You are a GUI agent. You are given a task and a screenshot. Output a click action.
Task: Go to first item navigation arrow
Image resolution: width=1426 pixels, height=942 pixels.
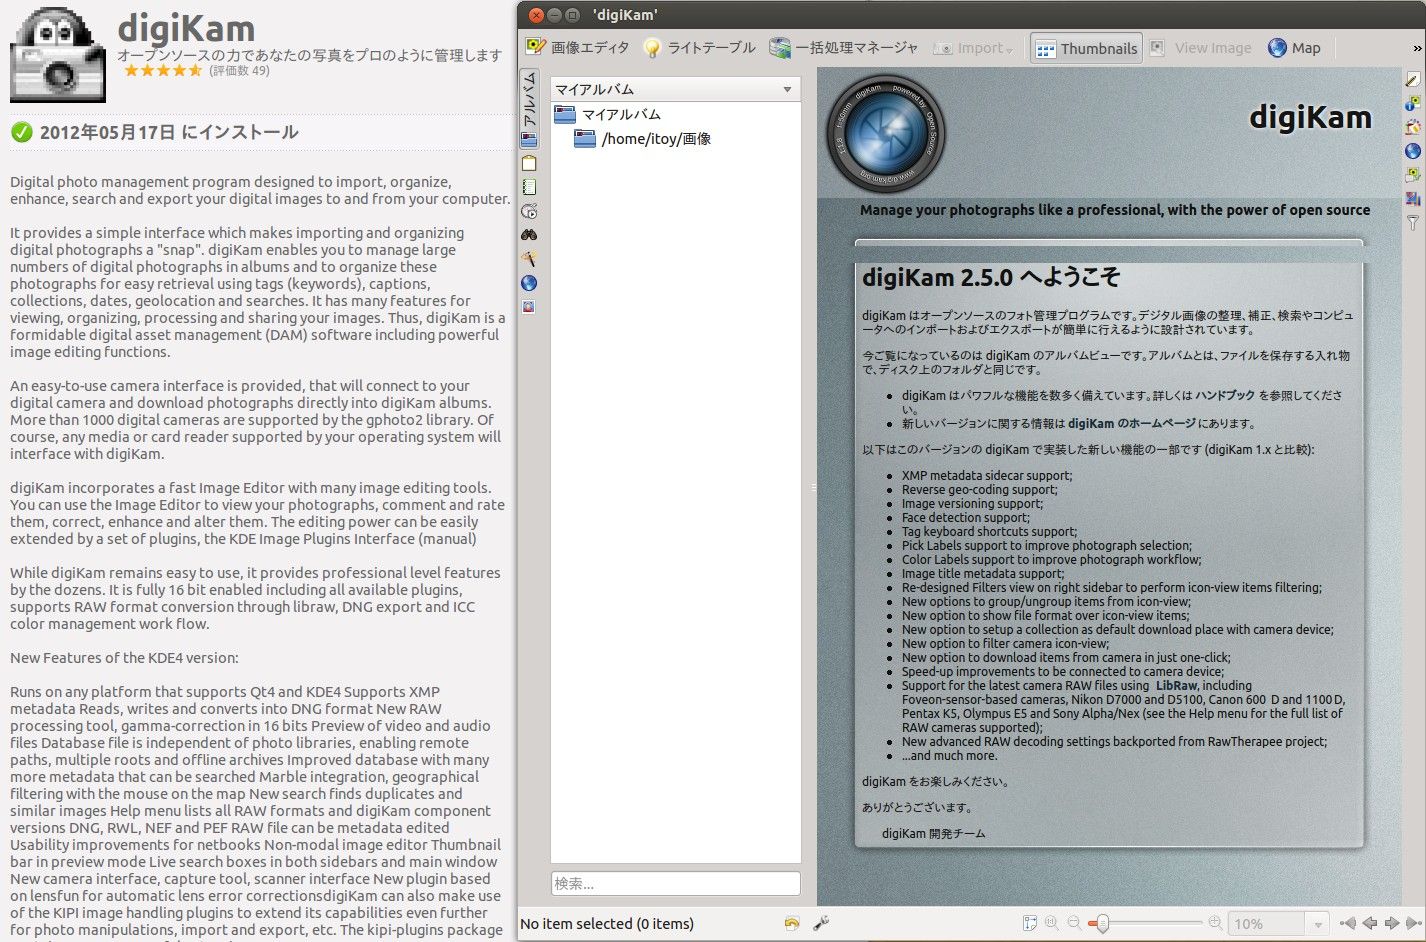pyautogui.click(x=1348, y=924)
